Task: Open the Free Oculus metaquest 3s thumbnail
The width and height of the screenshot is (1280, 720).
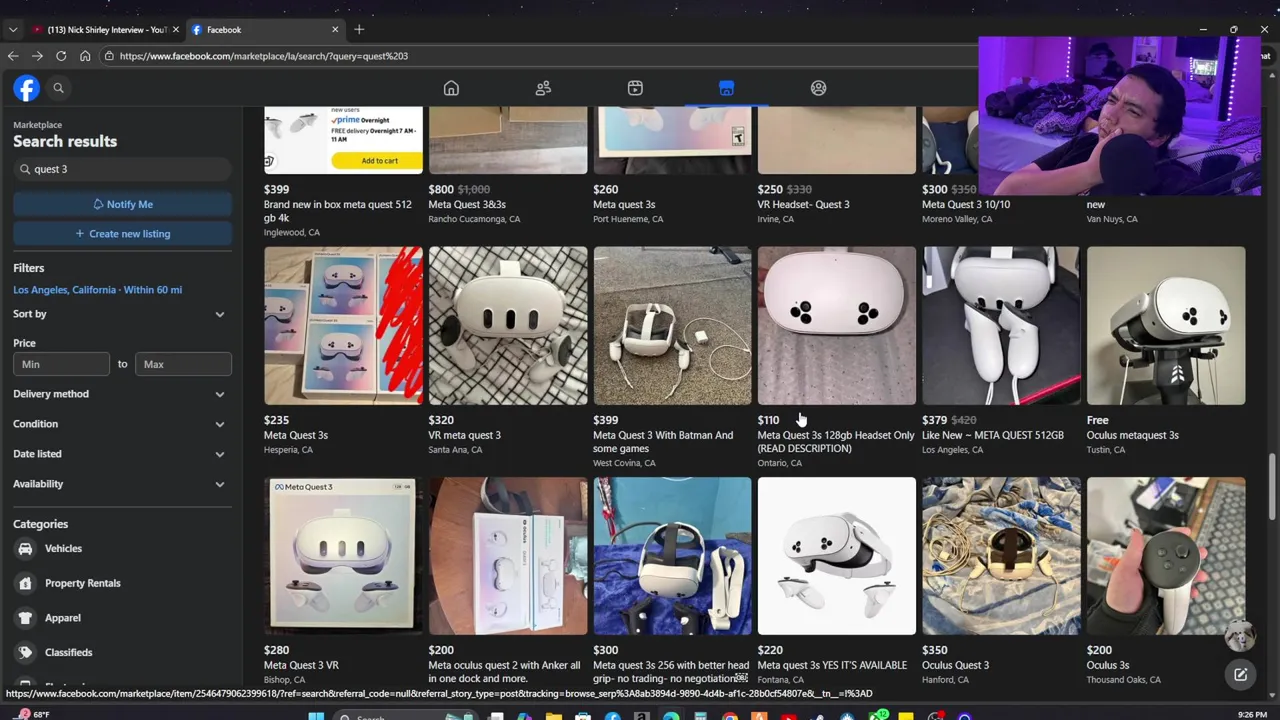Action: [1166, 326]
